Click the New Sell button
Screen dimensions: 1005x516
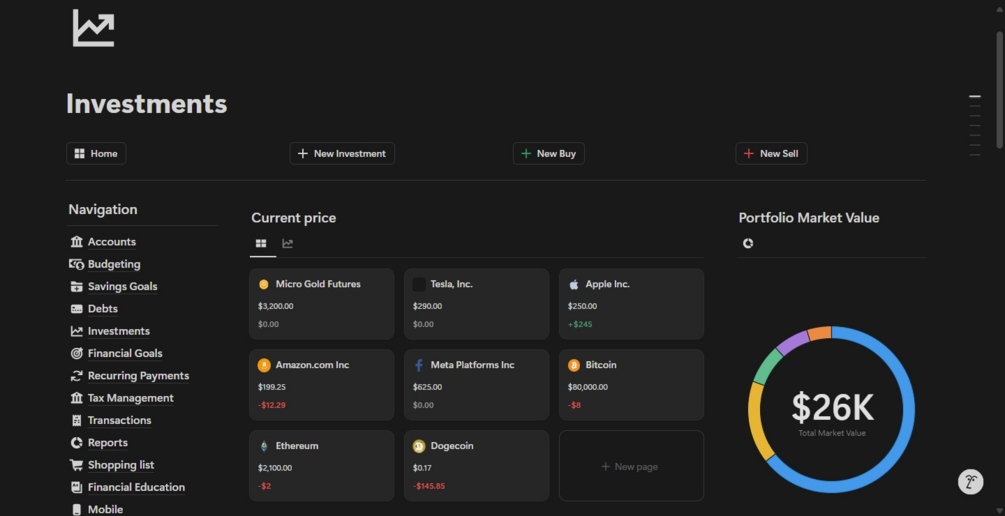[x=771, y=154]
